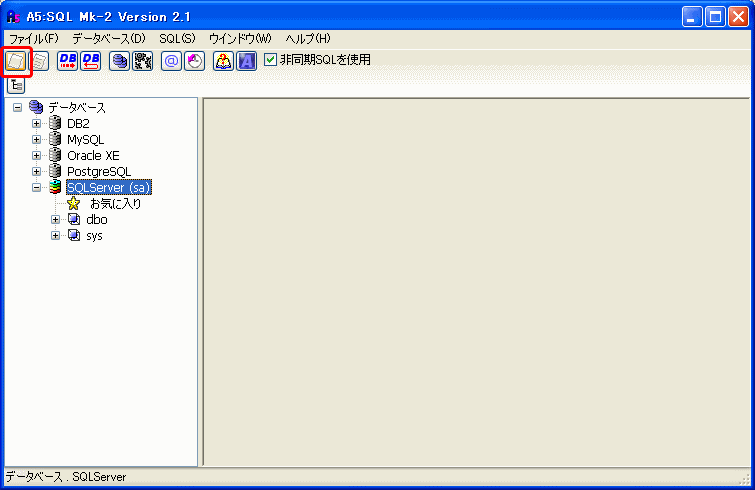Click the blue @ symbol toolbar icon

pyautogui.click(x=171, y=61)
